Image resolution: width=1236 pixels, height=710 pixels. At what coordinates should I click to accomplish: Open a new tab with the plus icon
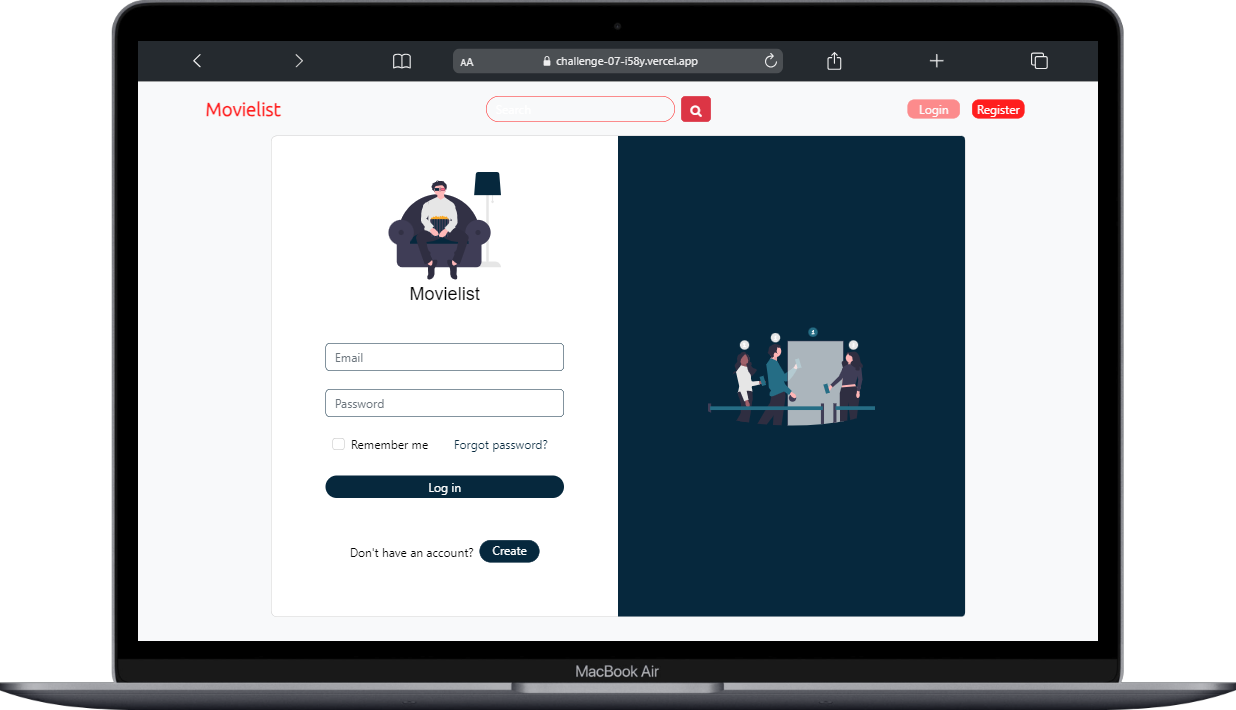point(936,61)
